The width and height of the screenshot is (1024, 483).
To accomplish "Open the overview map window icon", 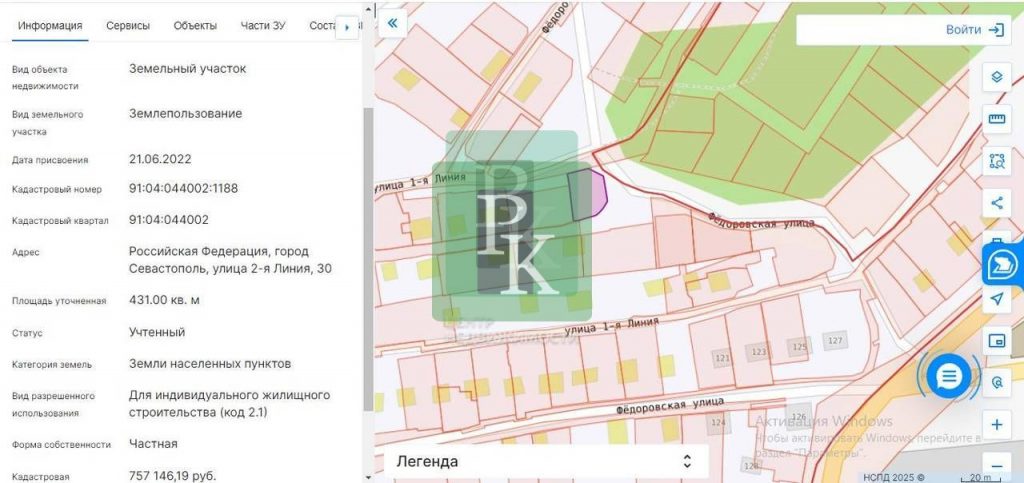I will coord(996,340).
